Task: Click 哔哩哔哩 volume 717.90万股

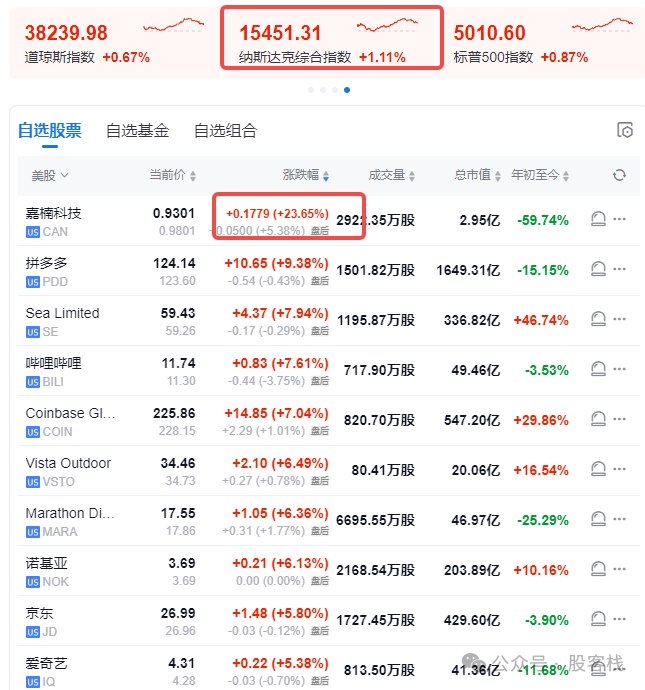Action: (x=379, y=370)
